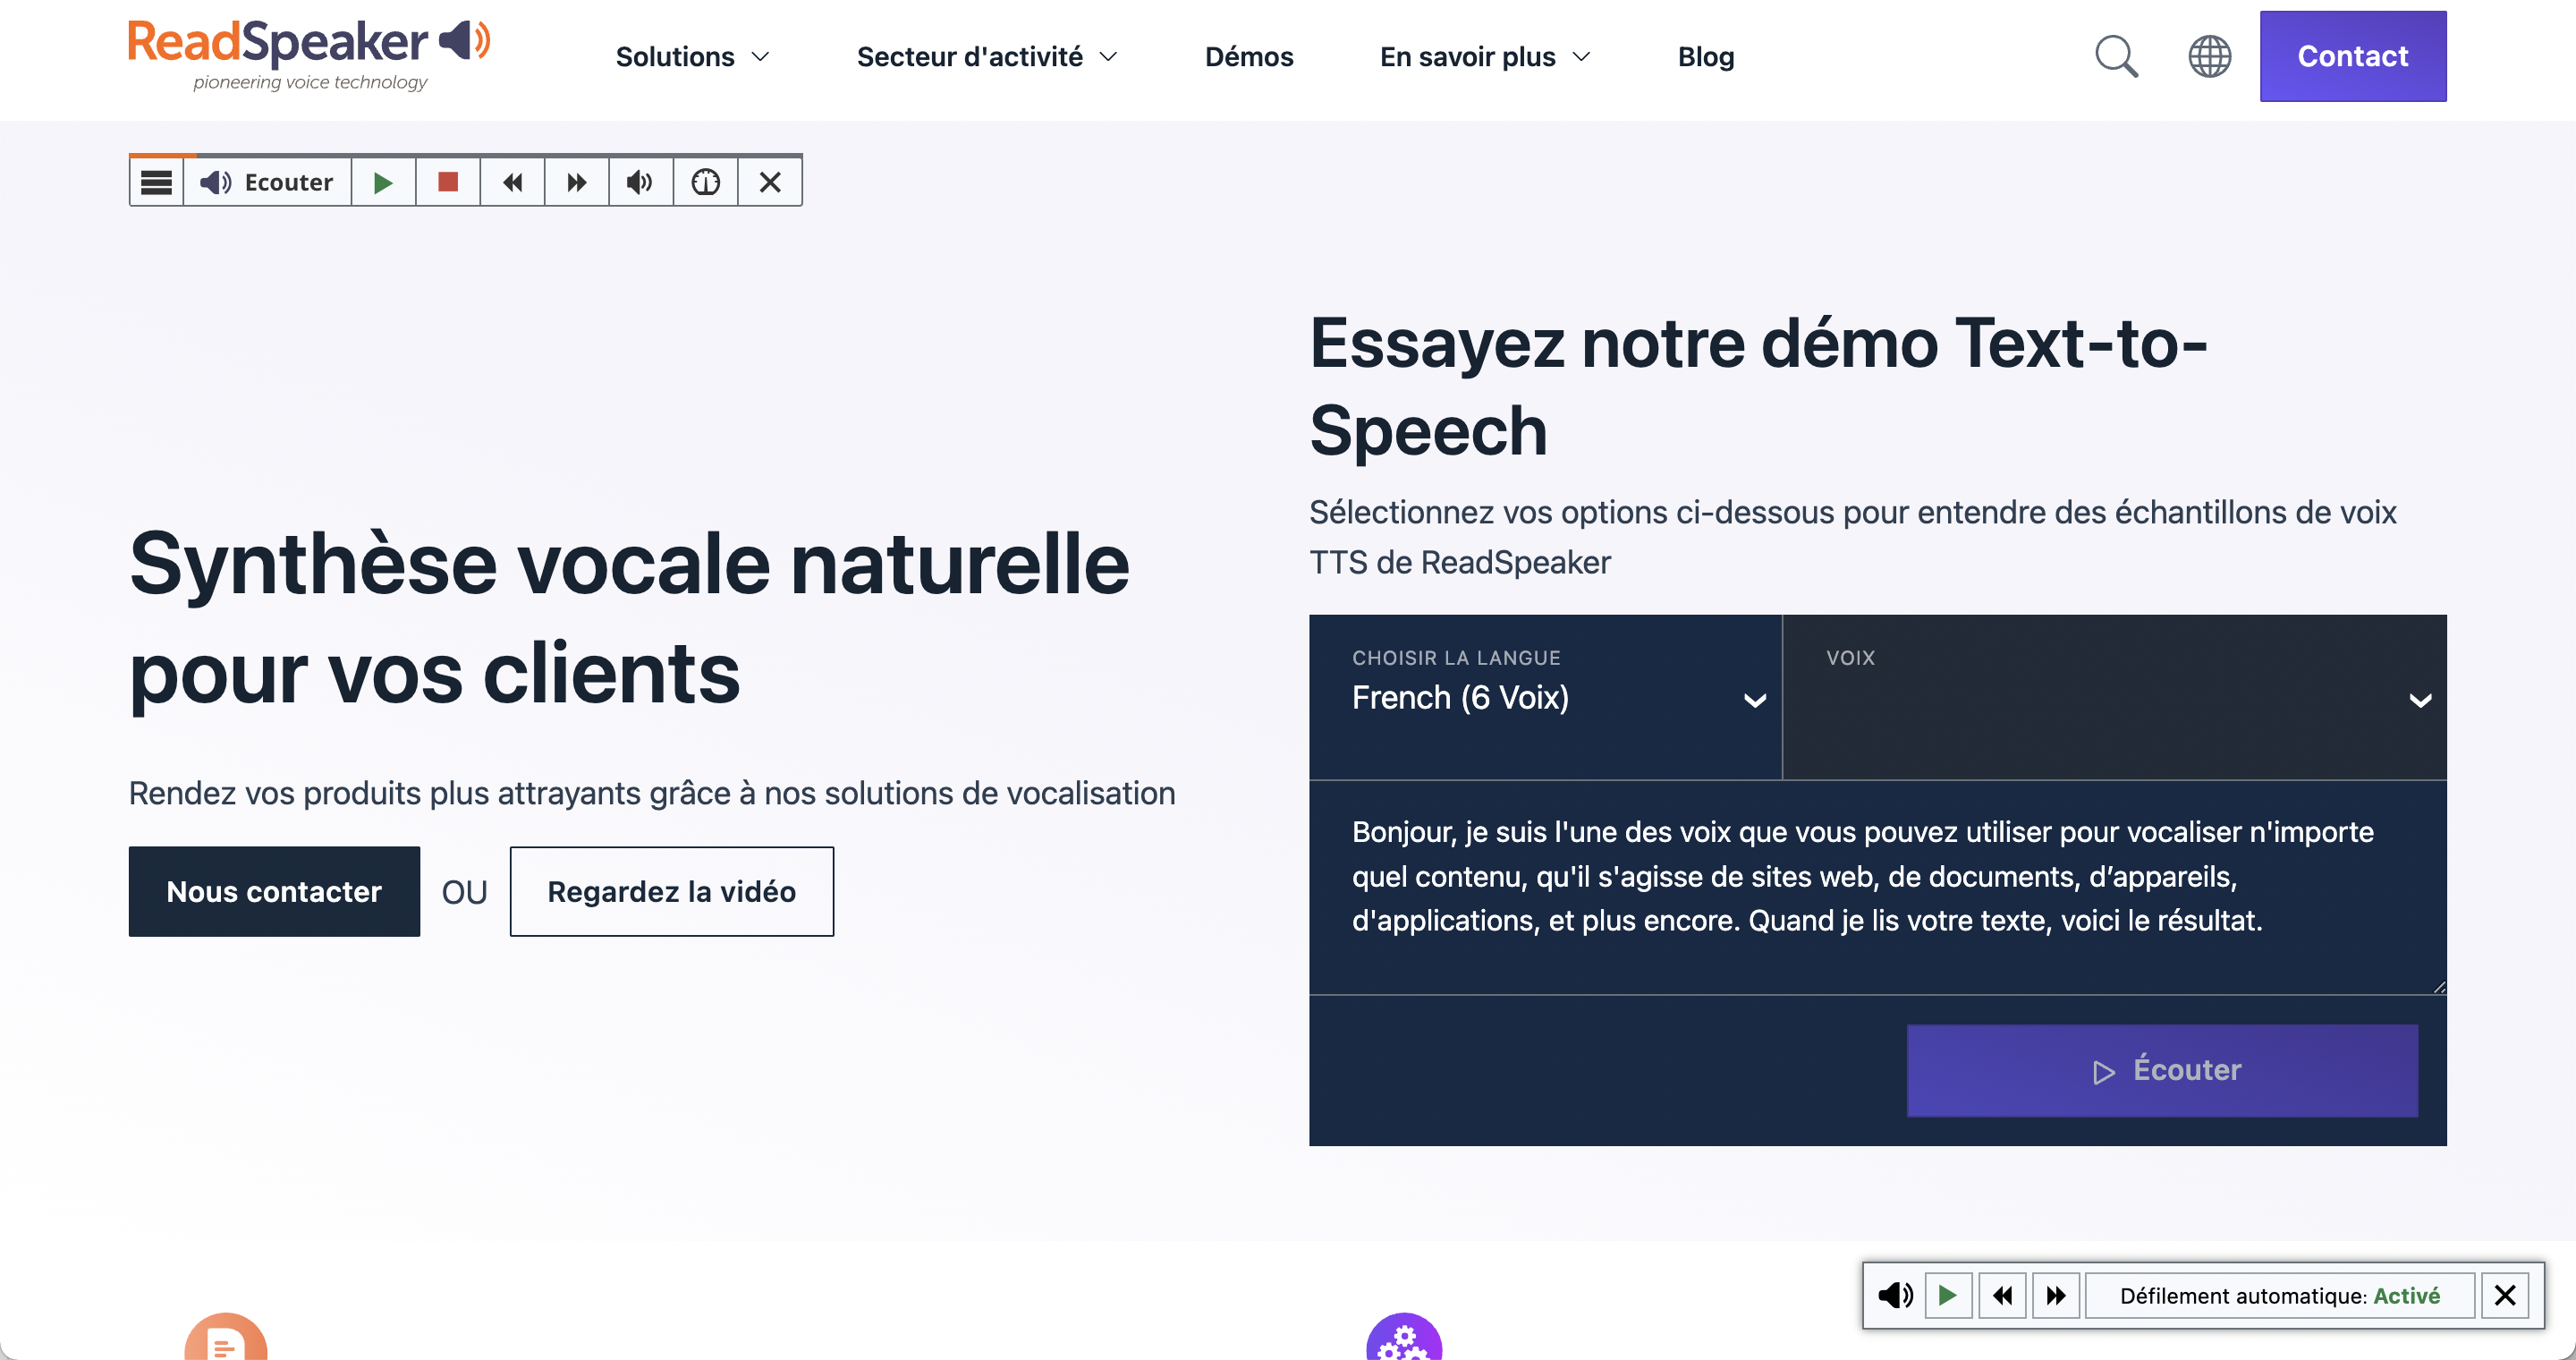Expand En savoir plus menu
2576x1360 pixels.
coord(1485,57)
